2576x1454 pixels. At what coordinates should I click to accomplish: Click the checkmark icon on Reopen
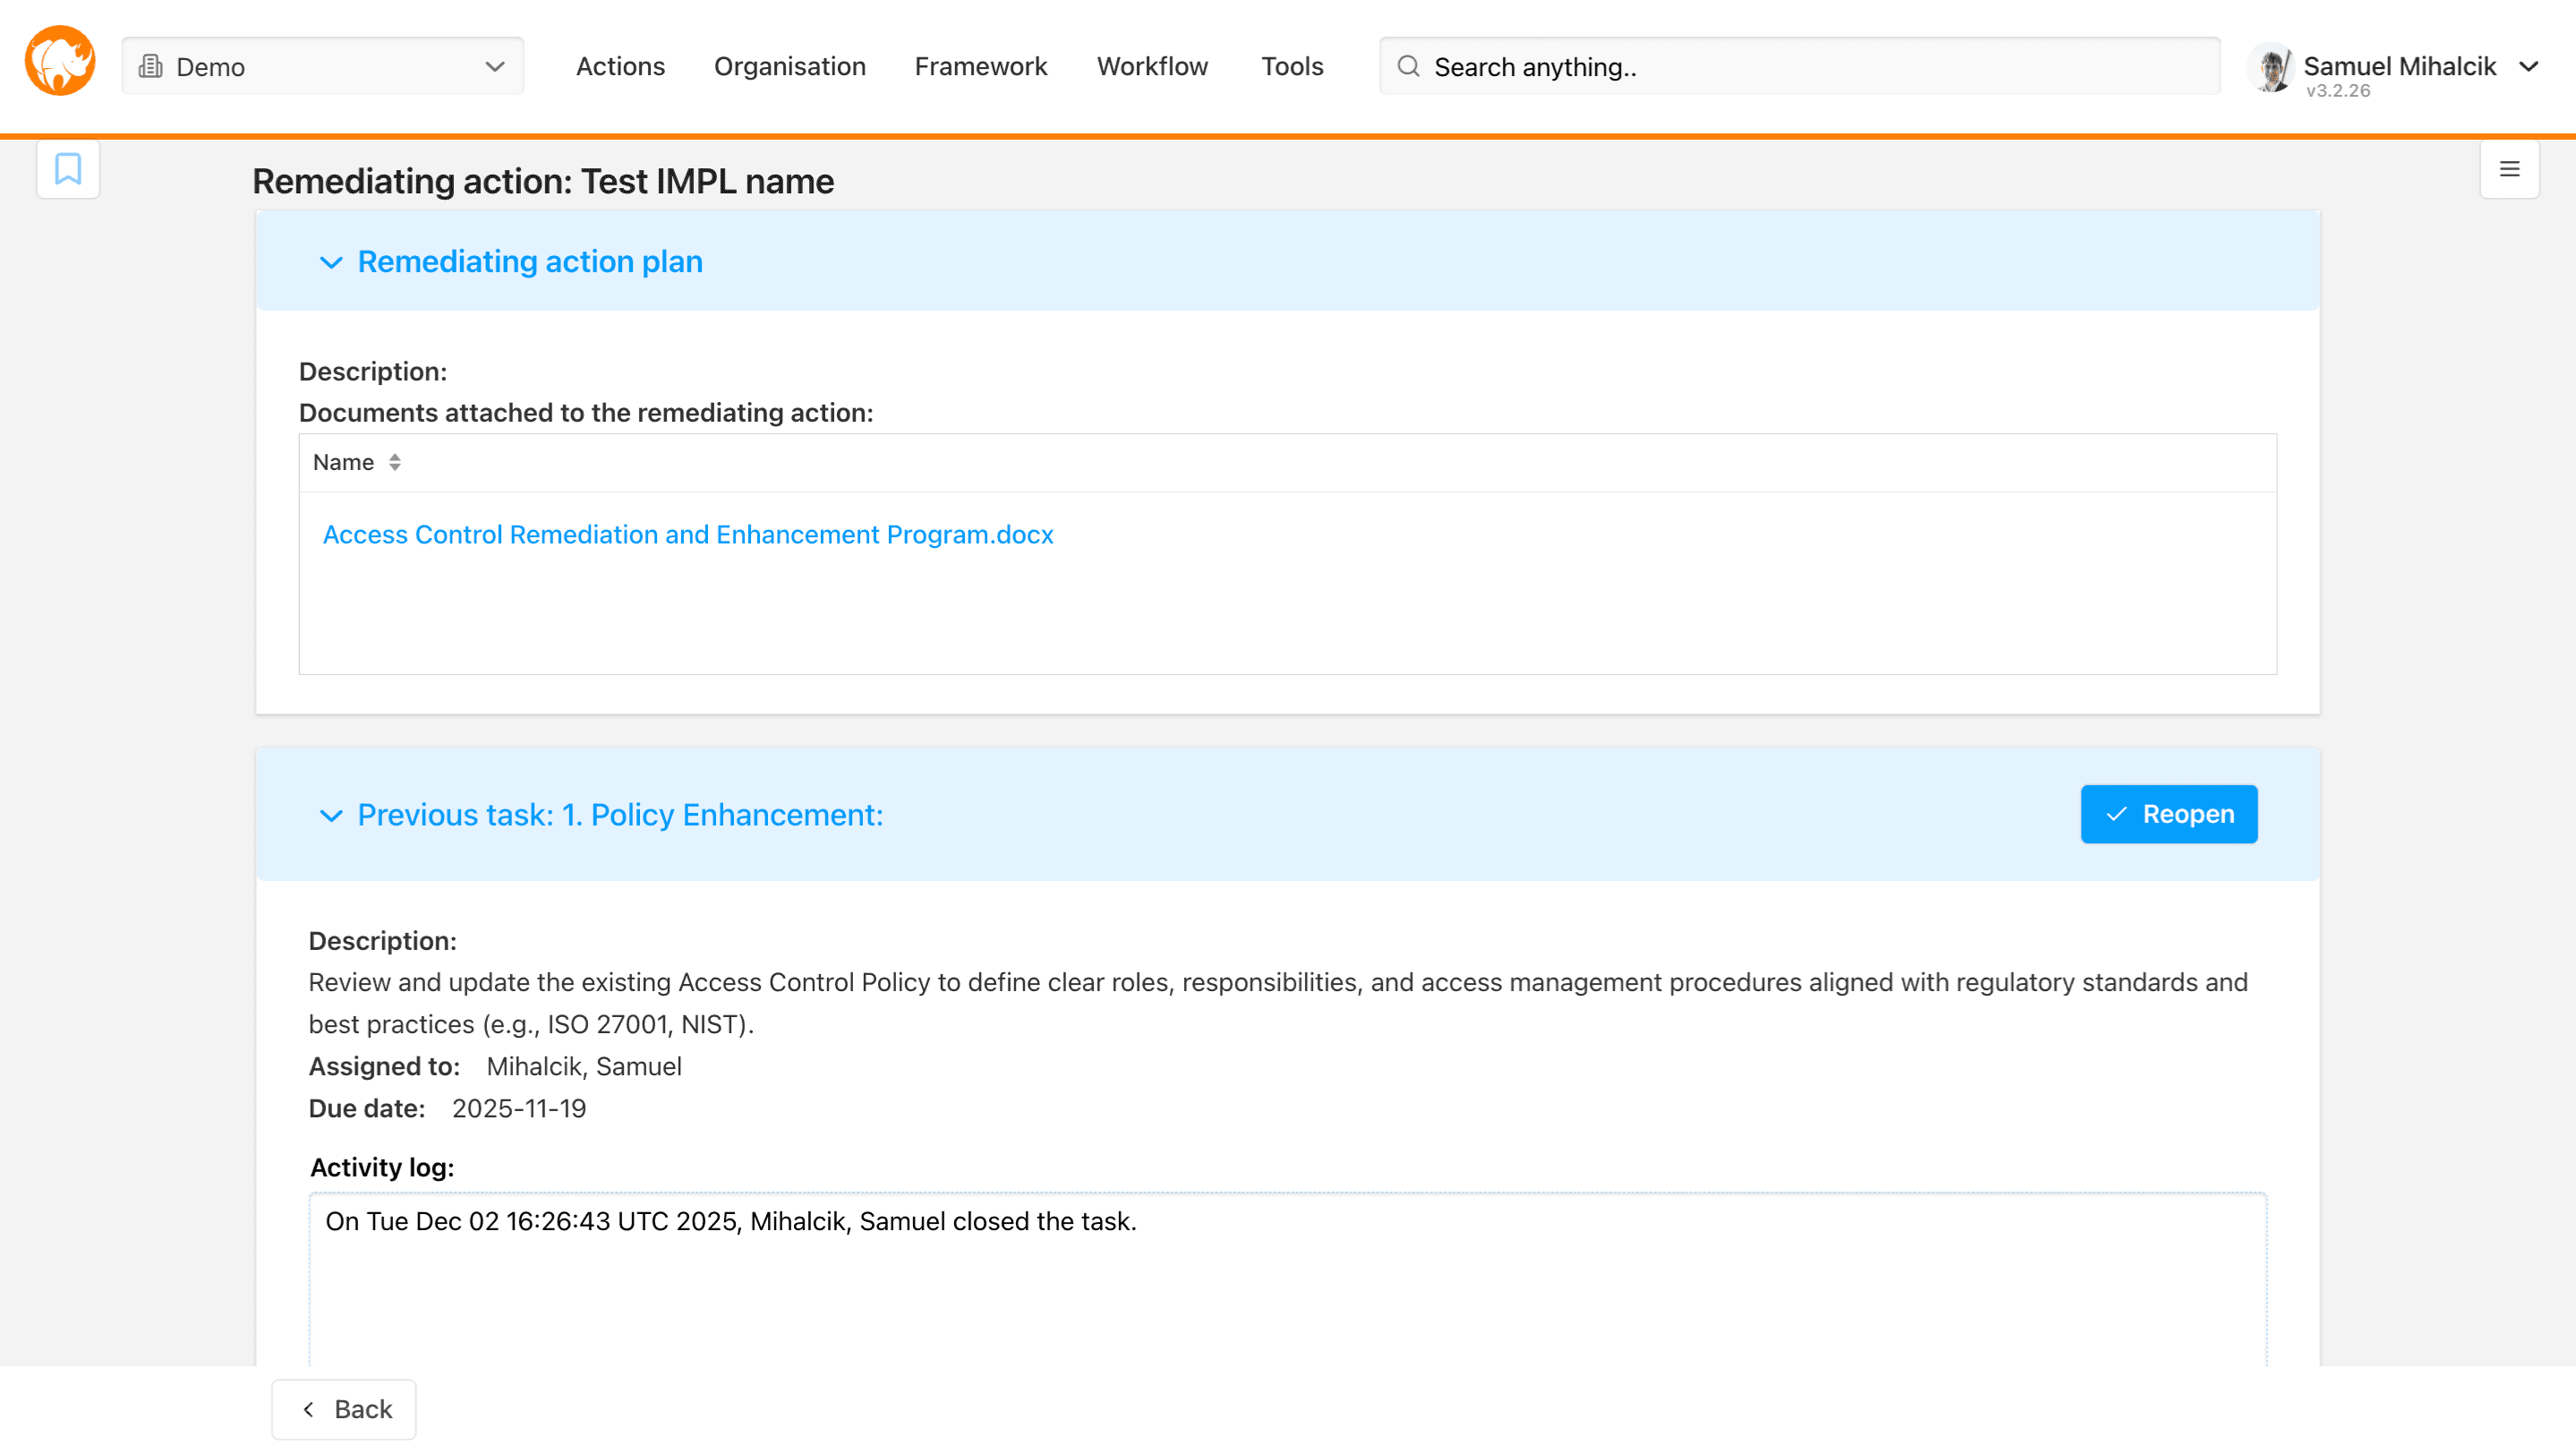[x=2116, y=814]
